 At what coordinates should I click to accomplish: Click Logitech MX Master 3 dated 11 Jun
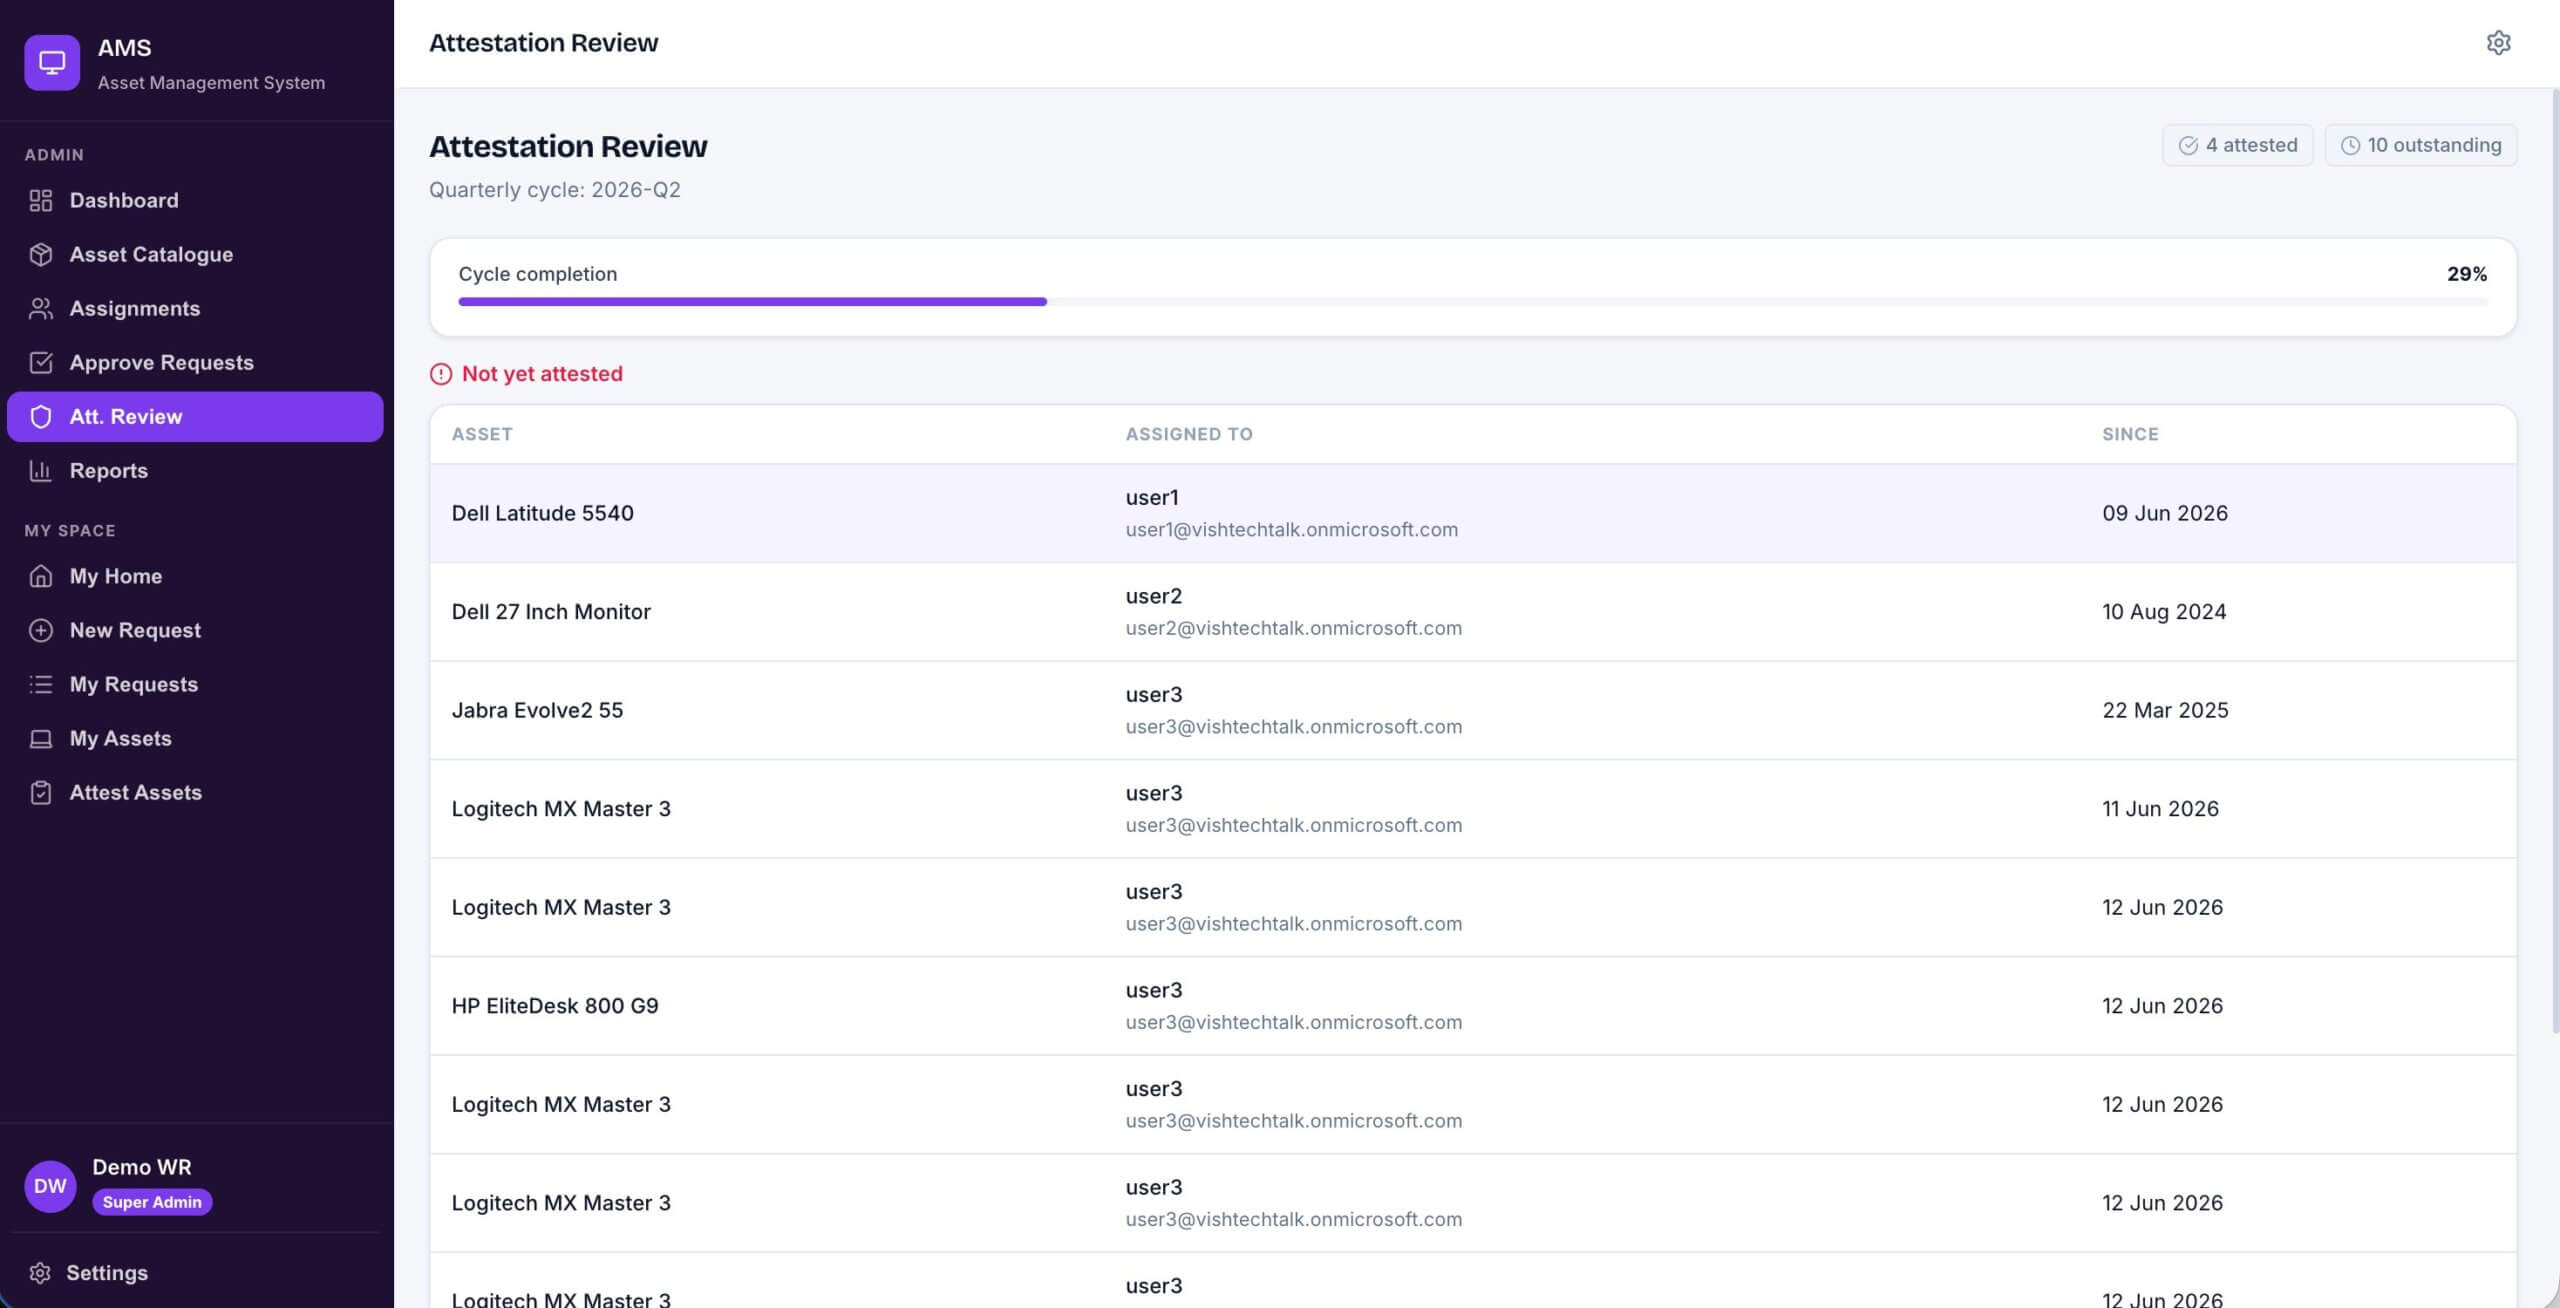(561, 808)
